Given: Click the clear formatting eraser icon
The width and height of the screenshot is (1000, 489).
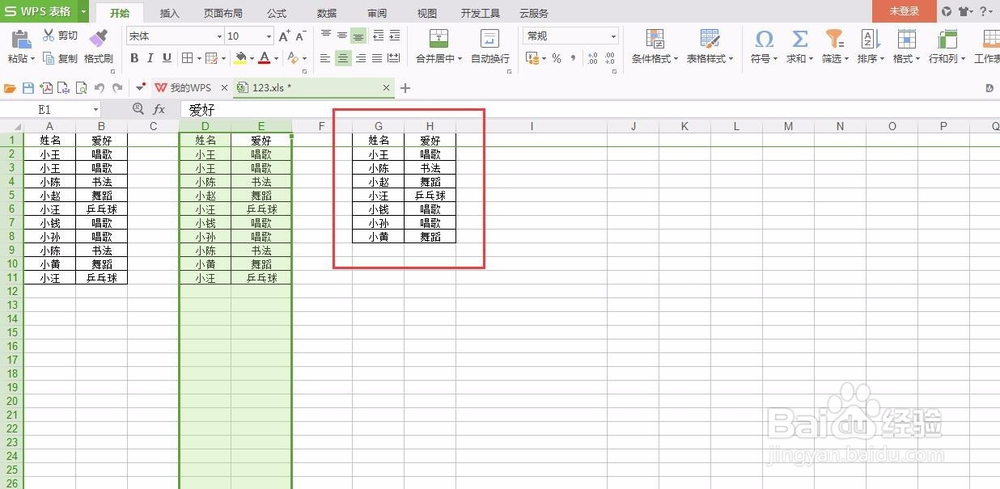Looking at the screenshot, I should pos(291,58).
